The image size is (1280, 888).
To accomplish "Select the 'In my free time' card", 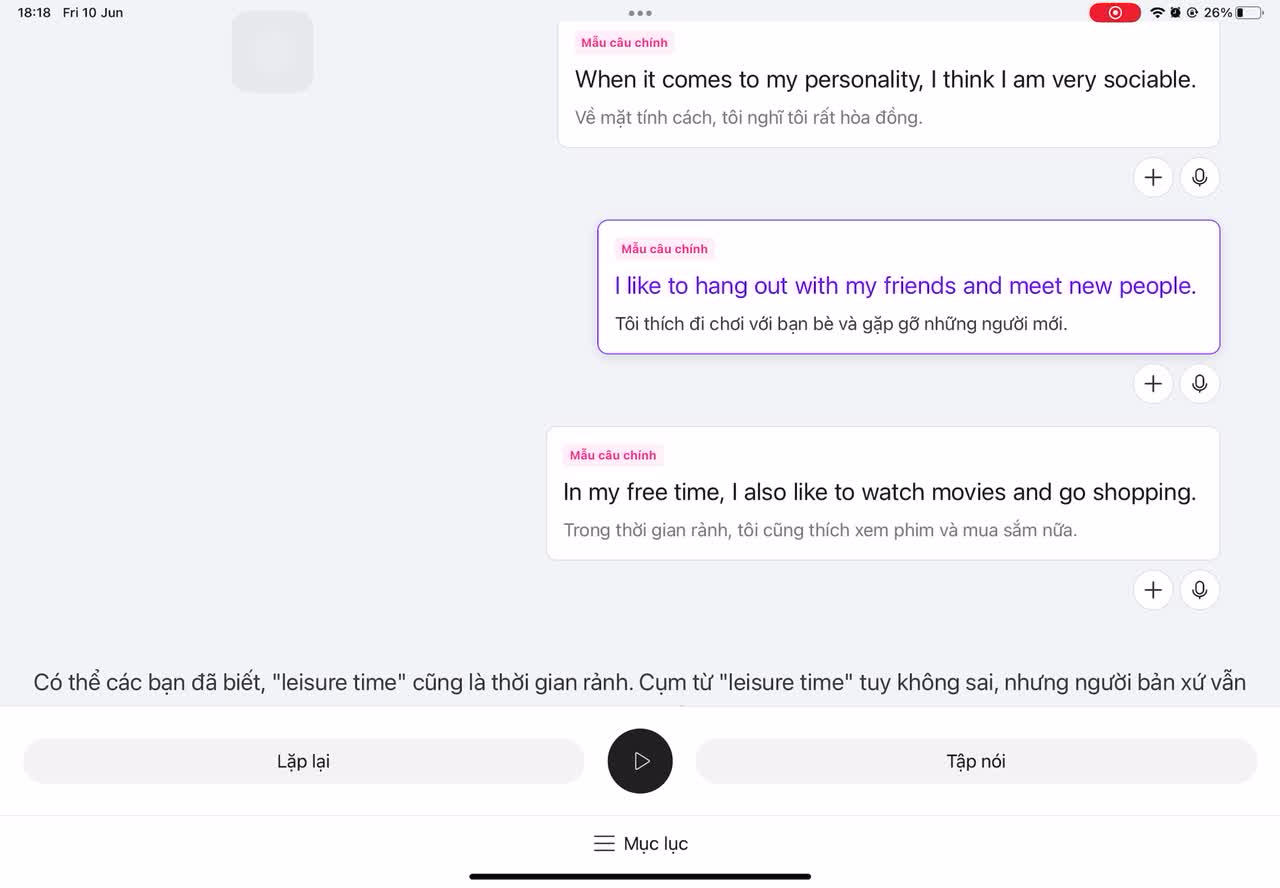I will point(883,493).
